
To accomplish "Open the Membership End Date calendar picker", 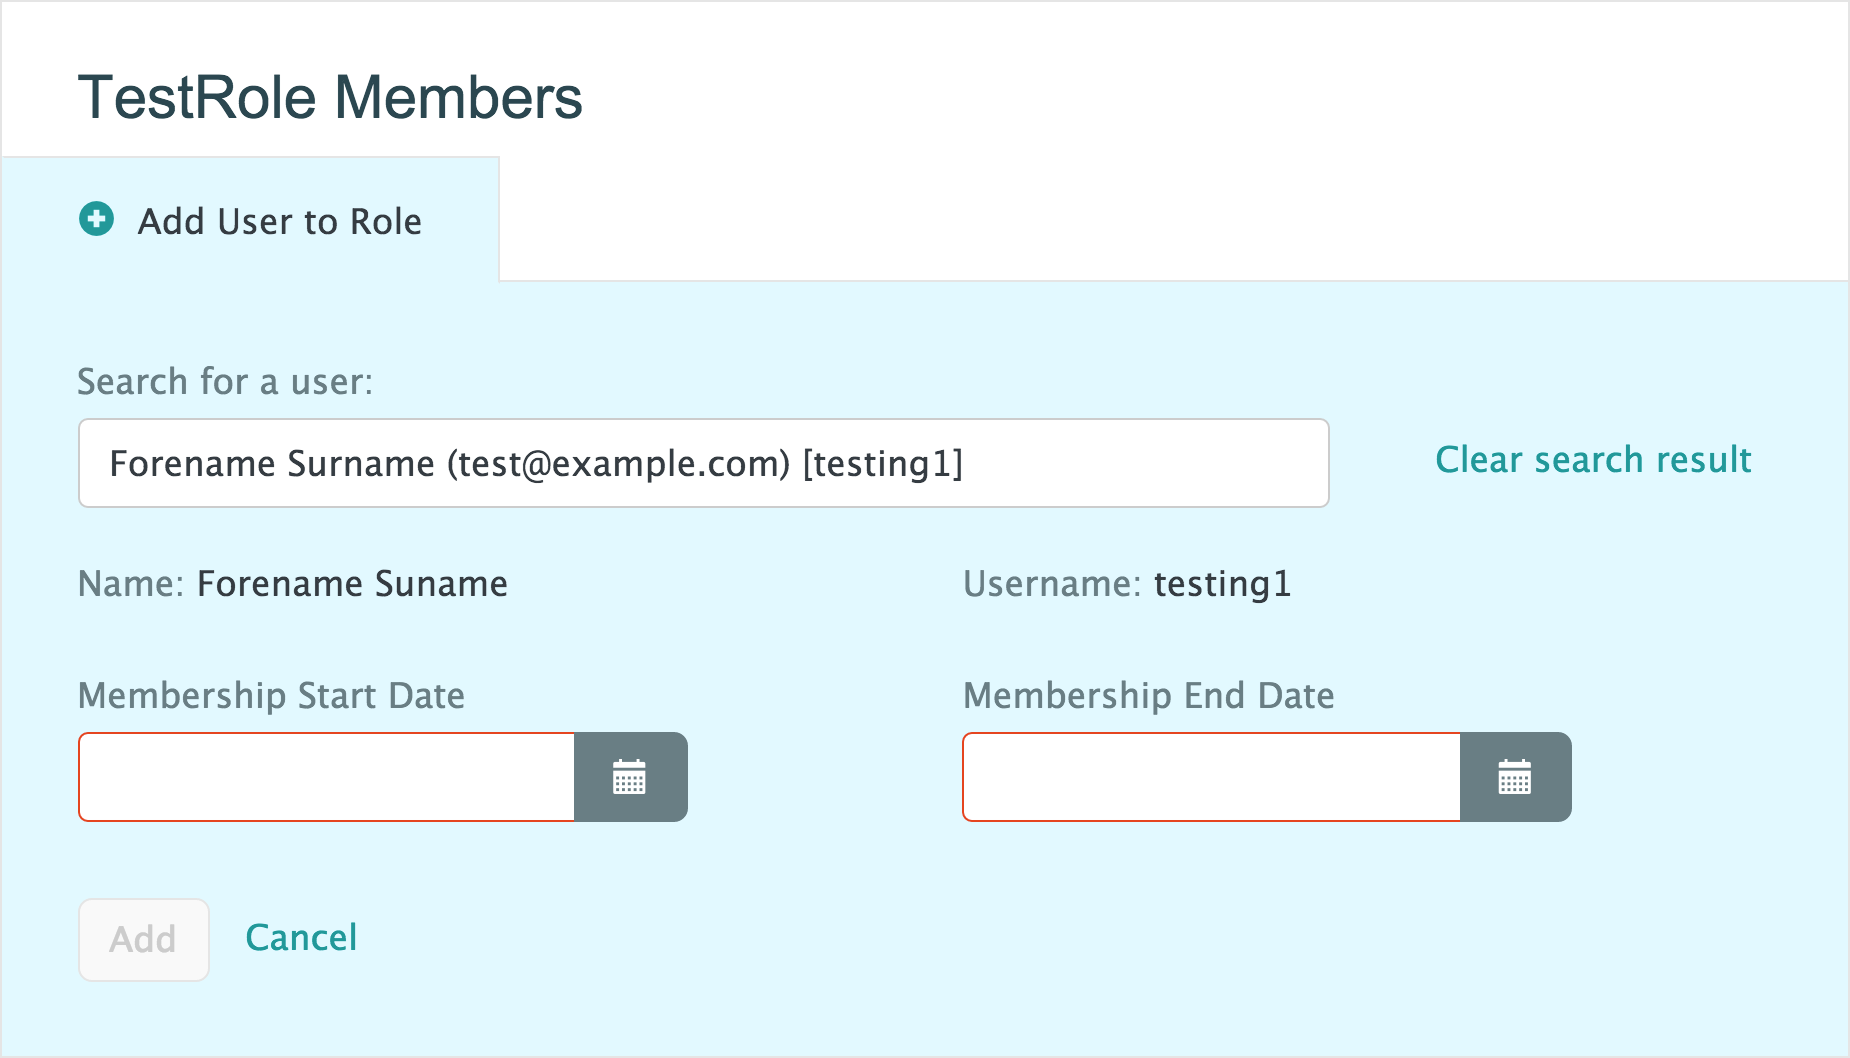I will (1515, 777).
